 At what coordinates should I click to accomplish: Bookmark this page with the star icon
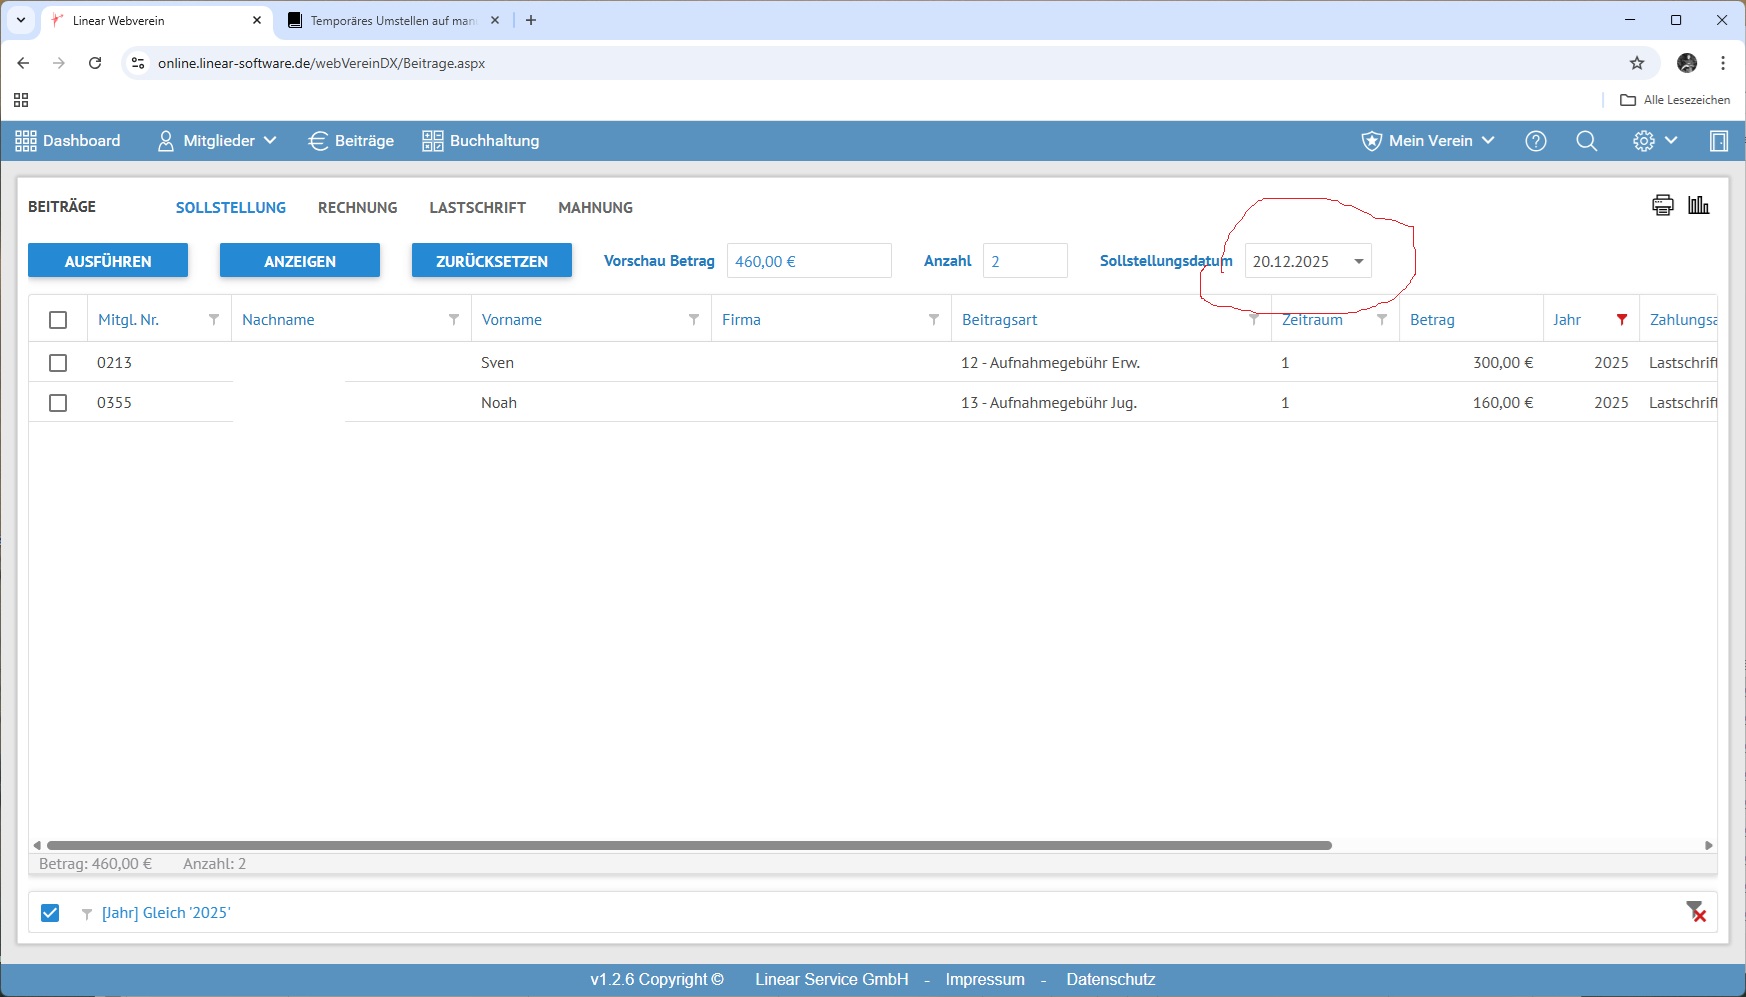(x=1637, y=63)
